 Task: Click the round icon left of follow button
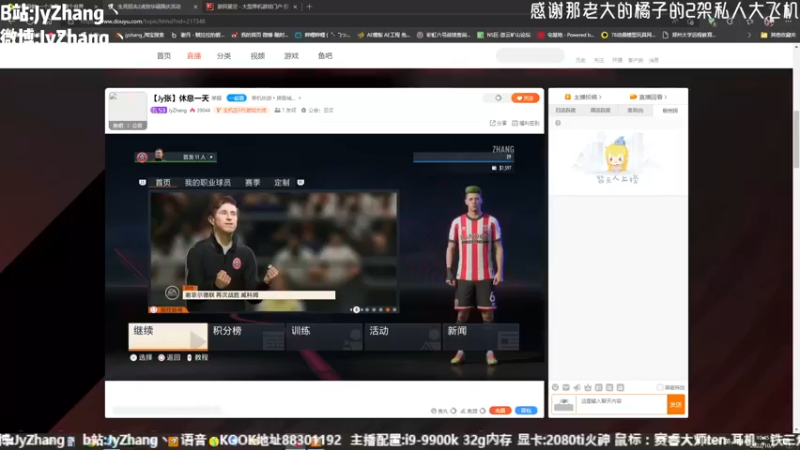click(x=498, y=98)
